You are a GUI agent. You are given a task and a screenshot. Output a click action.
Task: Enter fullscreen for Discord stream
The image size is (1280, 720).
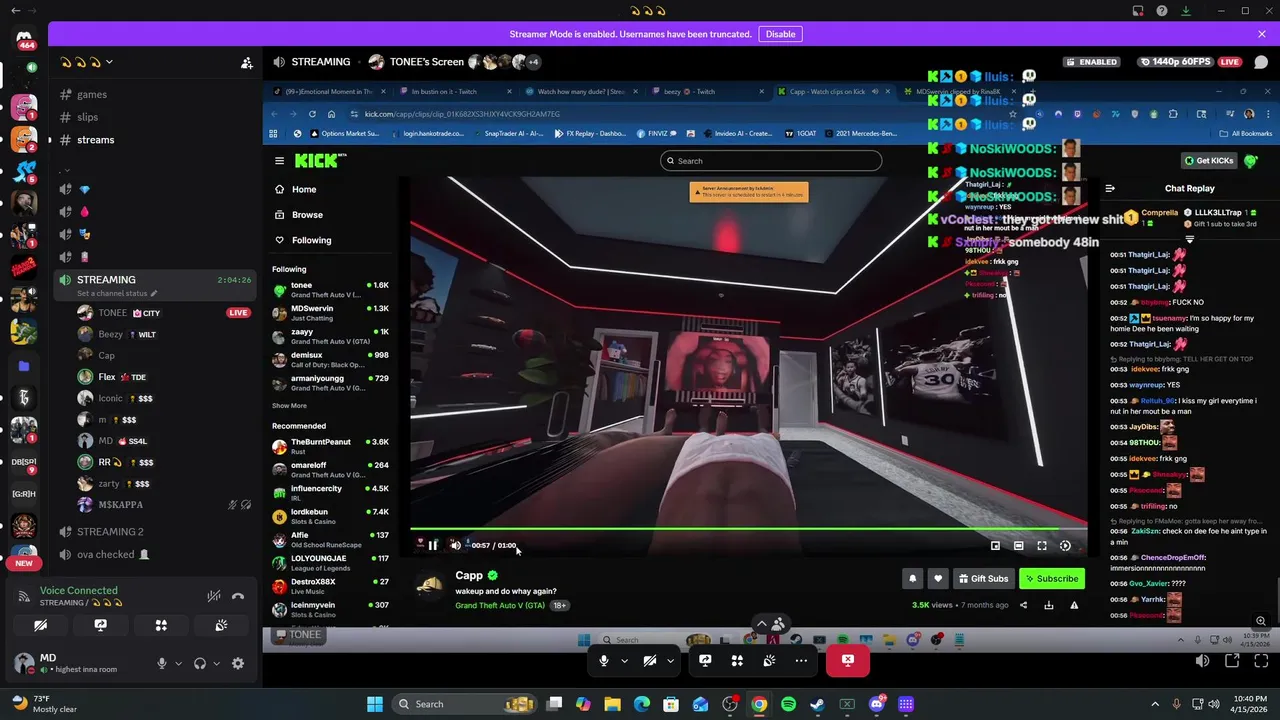click(x=1260, y=661)
